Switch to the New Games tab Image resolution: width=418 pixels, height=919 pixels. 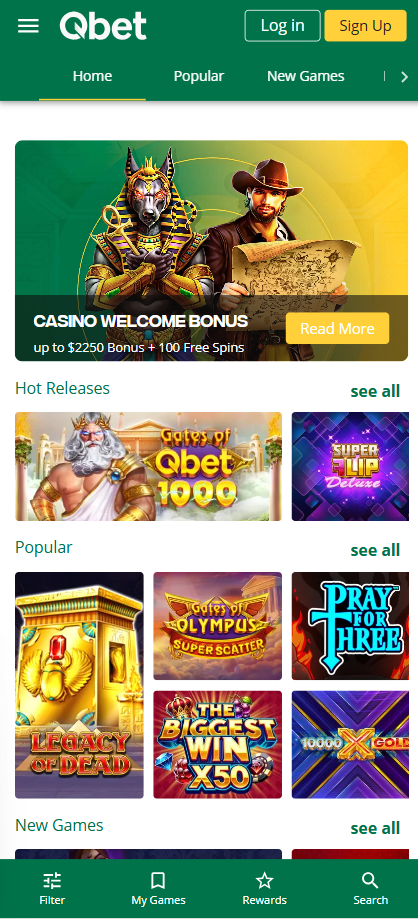coord(305,76)
